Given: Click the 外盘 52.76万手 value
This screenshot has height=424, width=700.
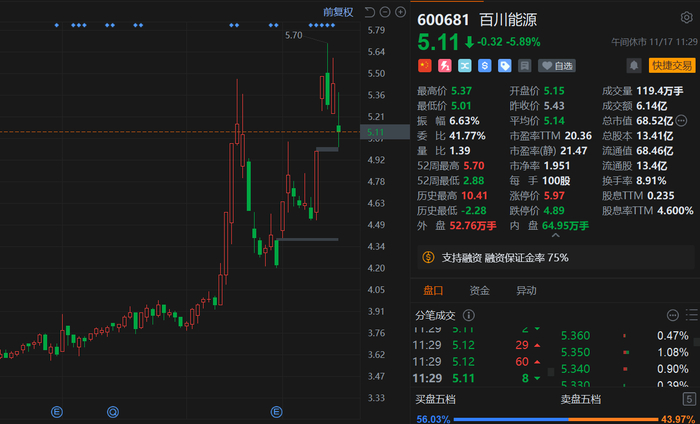Looking at the screenshot, I should [473, 226].
